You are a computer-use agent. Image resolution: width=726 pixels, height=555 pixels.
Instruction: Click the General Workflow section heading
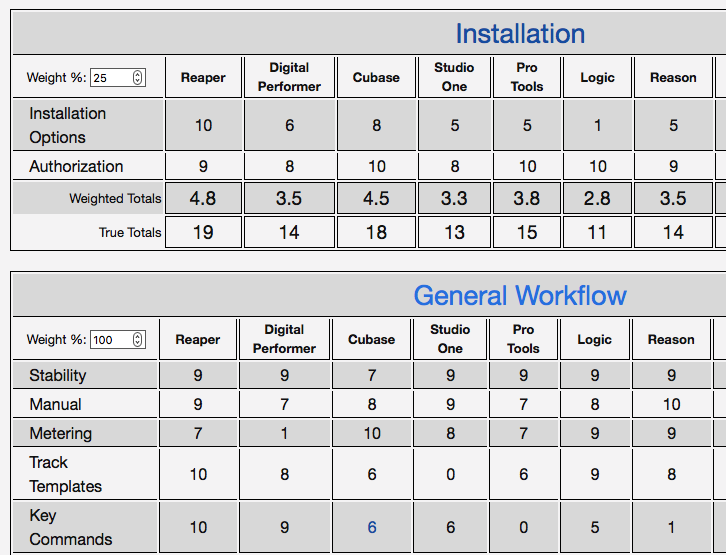[520, 296]
